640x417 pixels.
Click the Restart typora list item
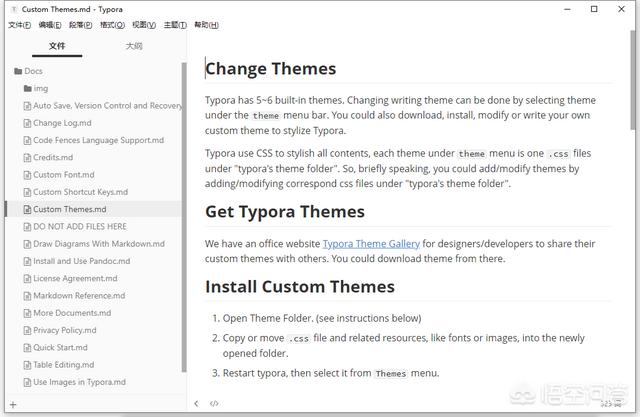coord(331,373)
